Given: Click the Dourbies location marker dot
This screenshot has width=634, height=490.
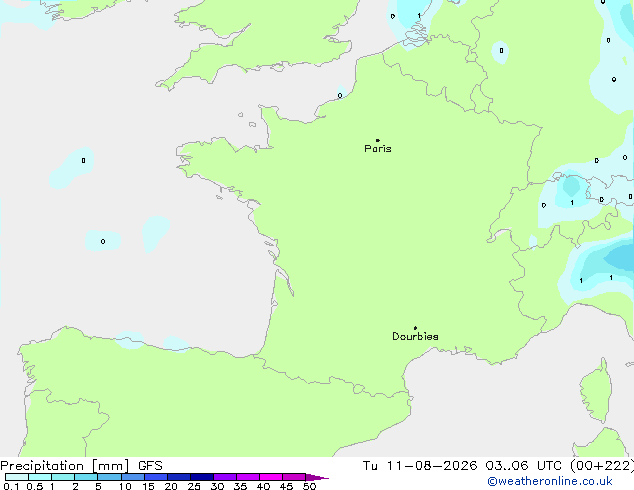Looking at the screenshot, I should [415, 328].
